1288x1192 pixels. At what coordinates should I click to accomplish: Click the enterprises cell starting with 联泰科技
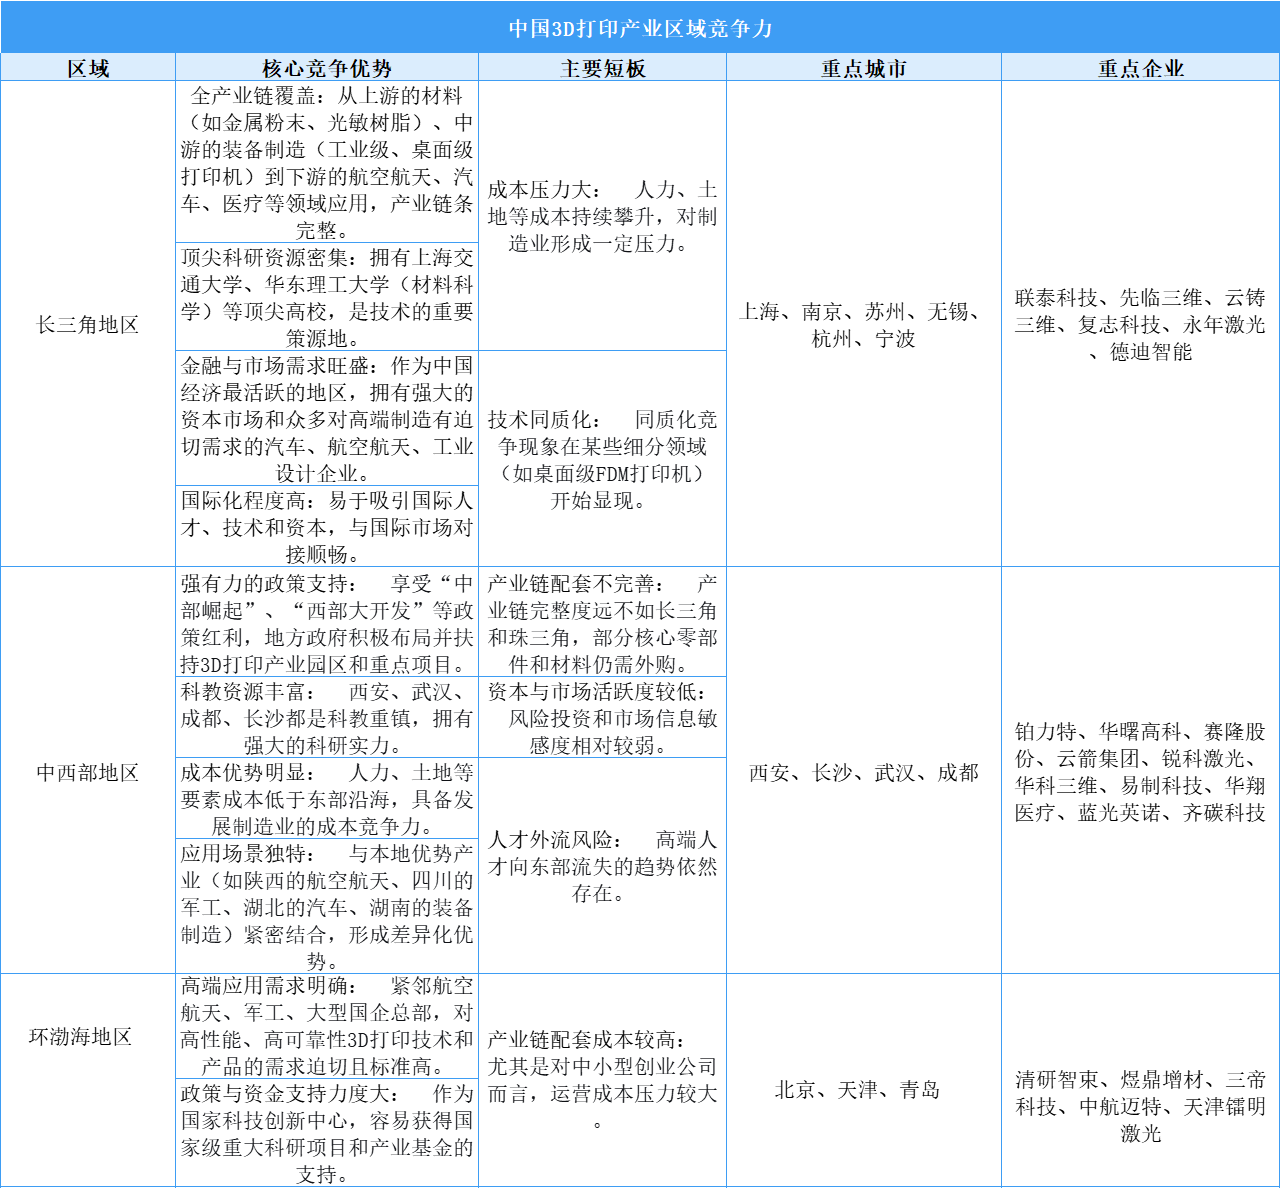click(1140, 325)
